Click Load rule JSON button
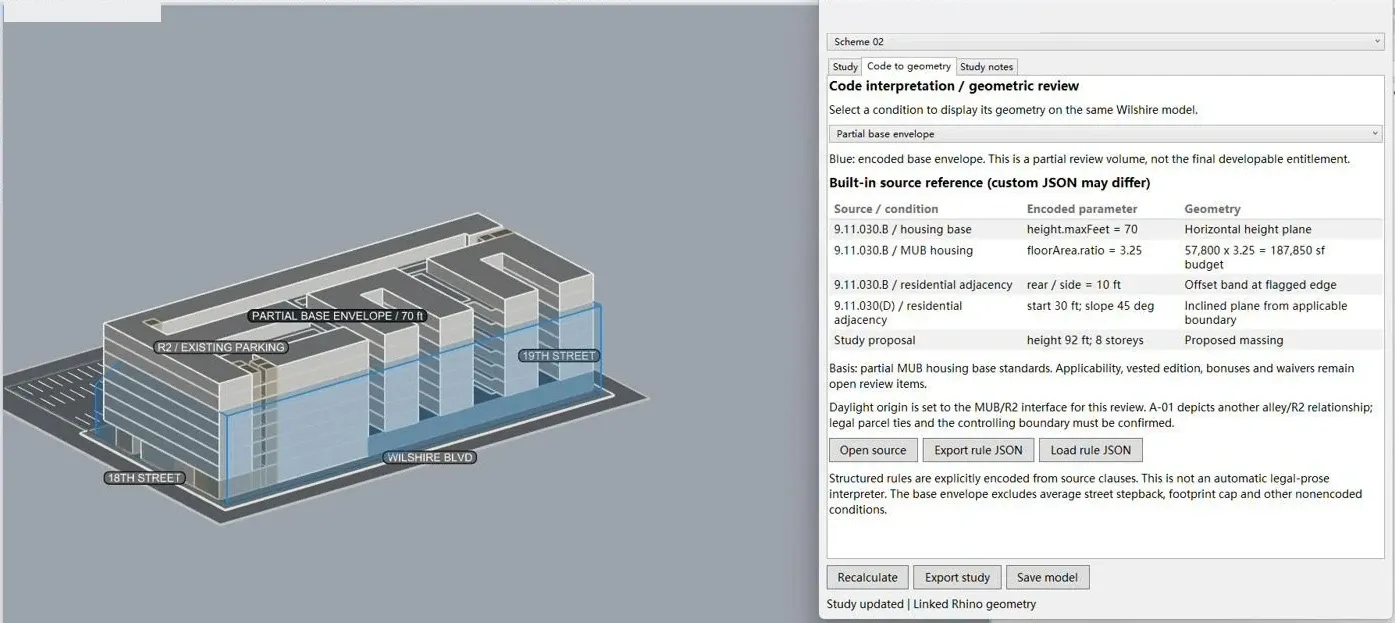Screen dimensions: 1395x623 pos(1091,450)
